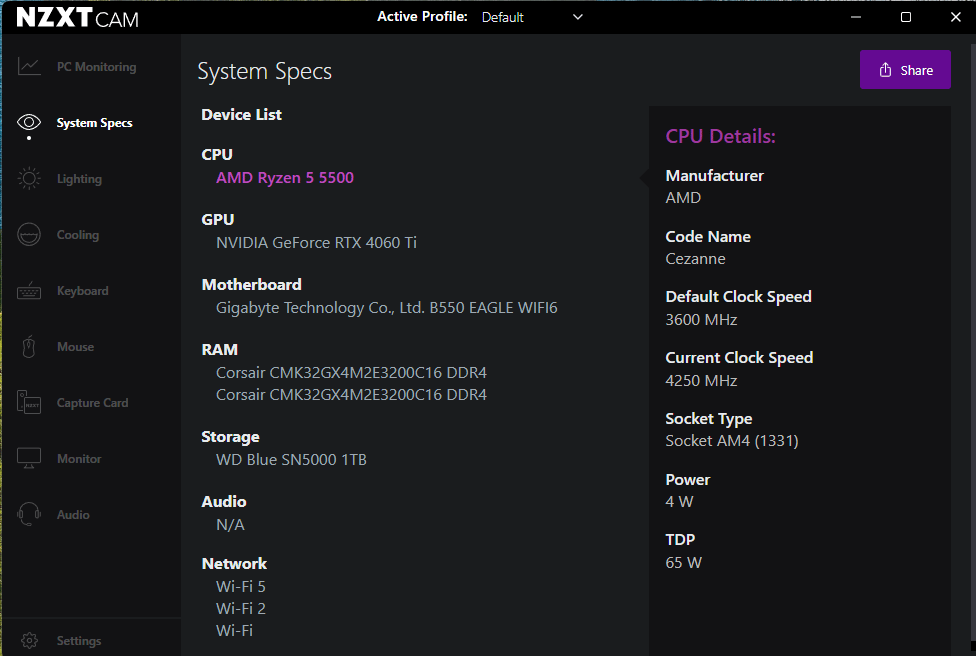
Task: Click the Socket AM4 (1331) value
Action: pos(732,441)
